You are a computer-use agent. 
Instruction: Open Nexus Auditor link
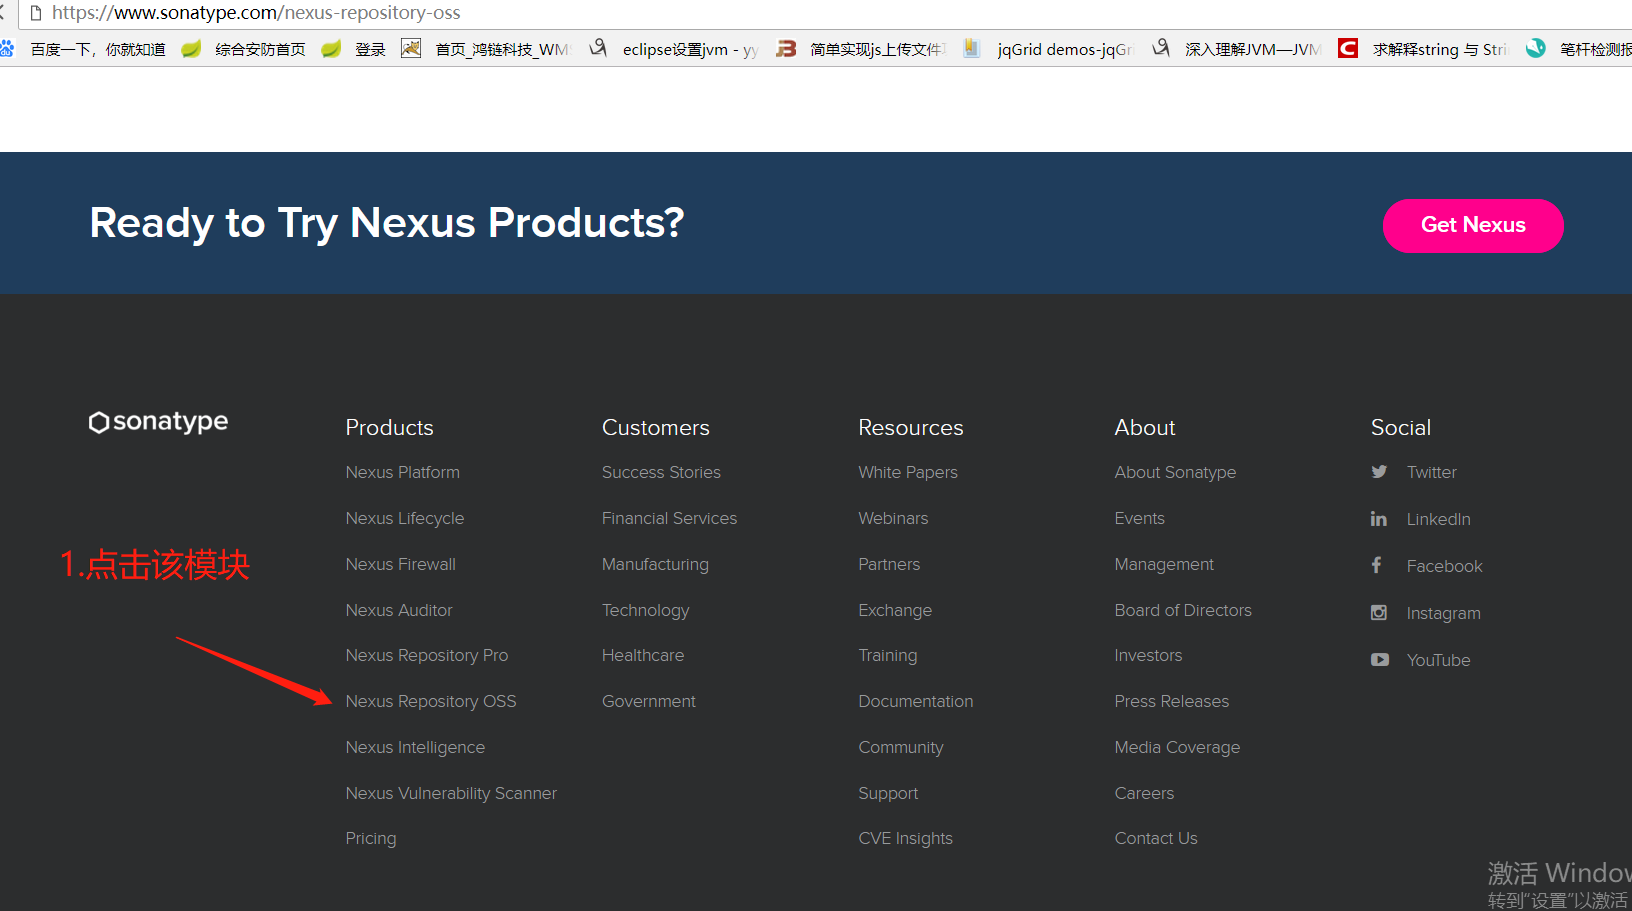pos(399,610)
